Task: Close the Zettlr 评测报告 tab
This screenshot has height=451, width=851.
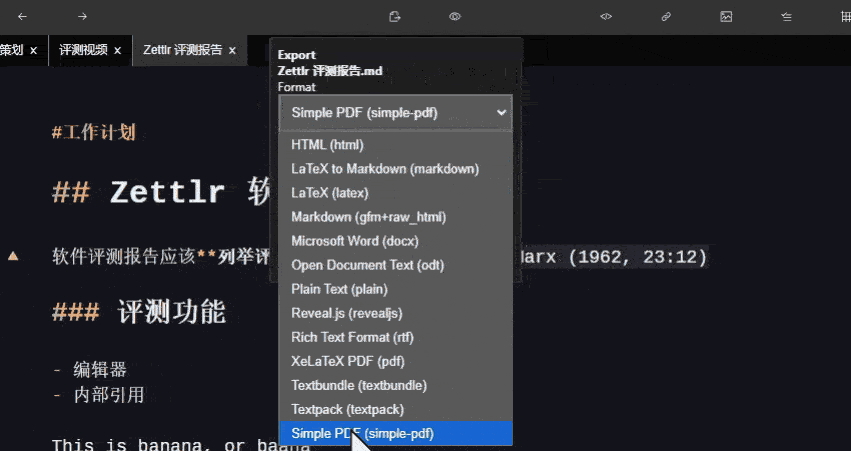Action: tap(232, 50)
